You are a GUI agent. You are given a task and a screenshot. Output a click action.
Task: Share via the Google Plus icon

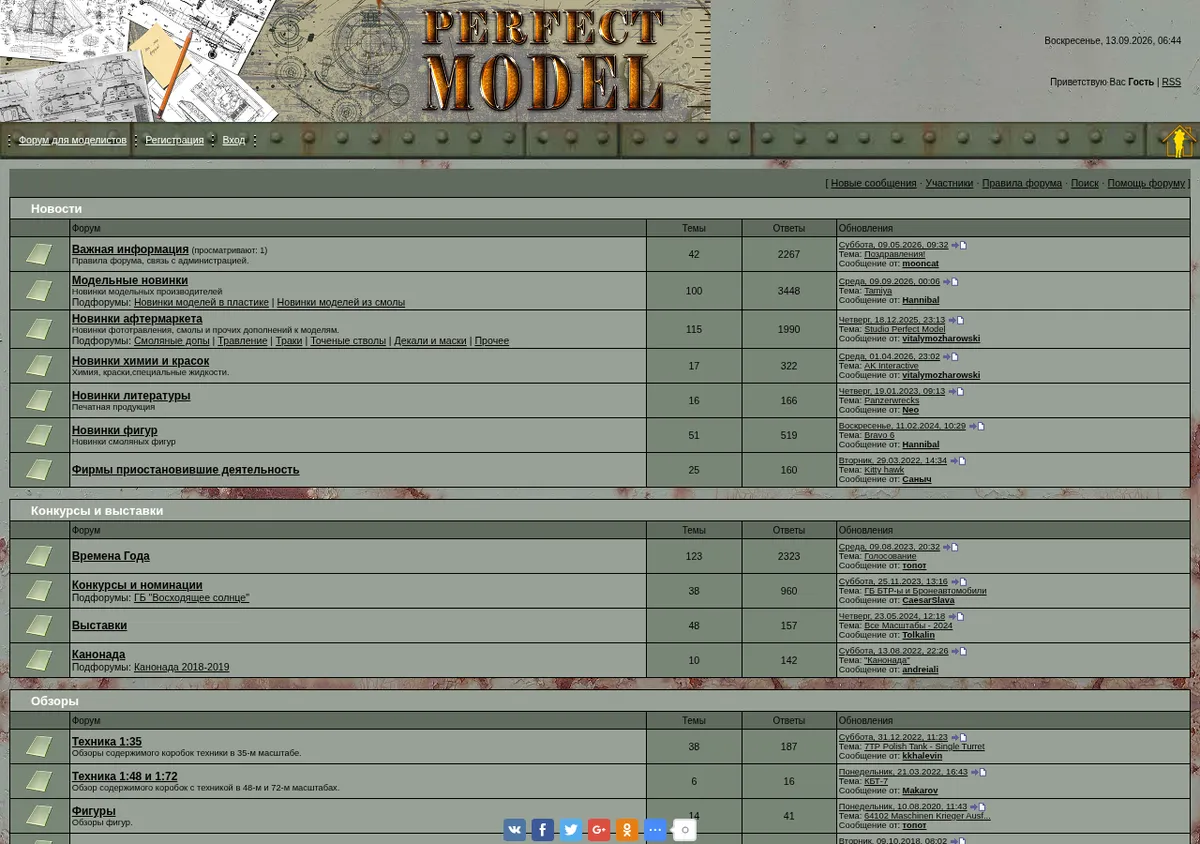click(x=599, y=829)
